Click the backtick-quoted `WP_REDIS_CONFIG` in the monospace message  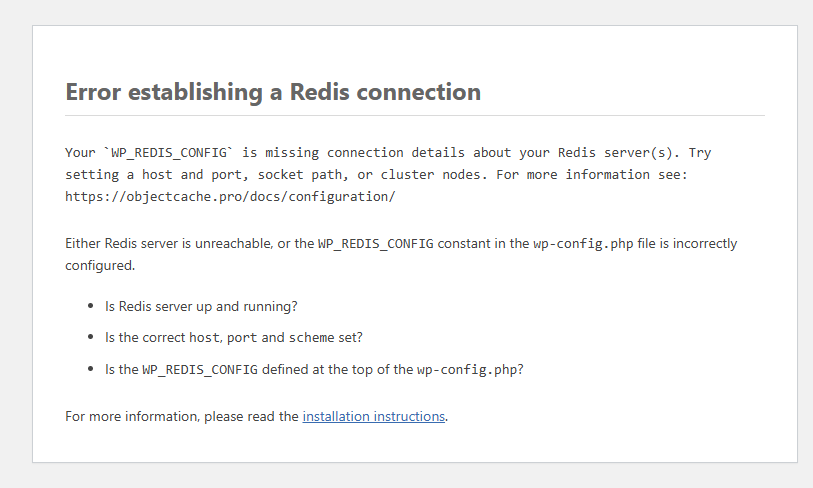pos(168,153)
